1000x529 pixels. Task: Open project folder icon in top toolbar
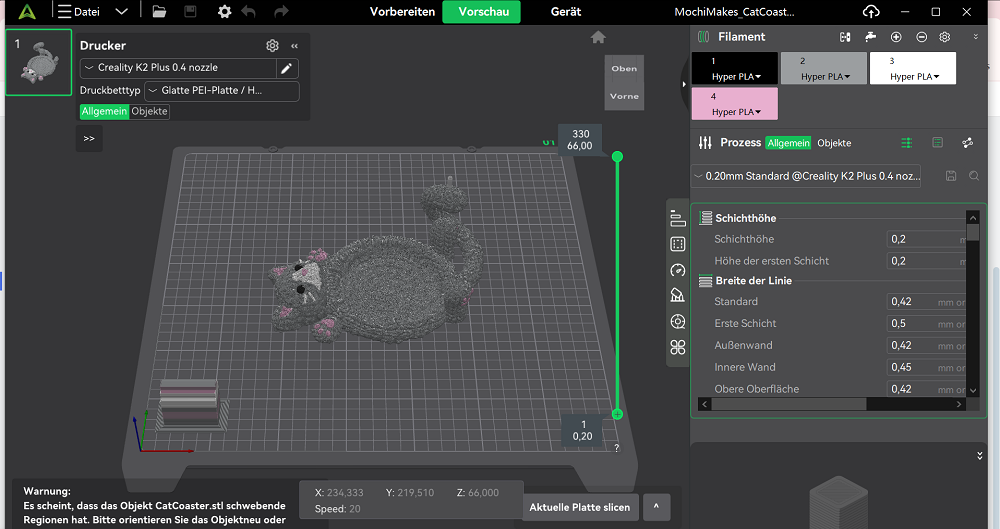pos(159,12)
